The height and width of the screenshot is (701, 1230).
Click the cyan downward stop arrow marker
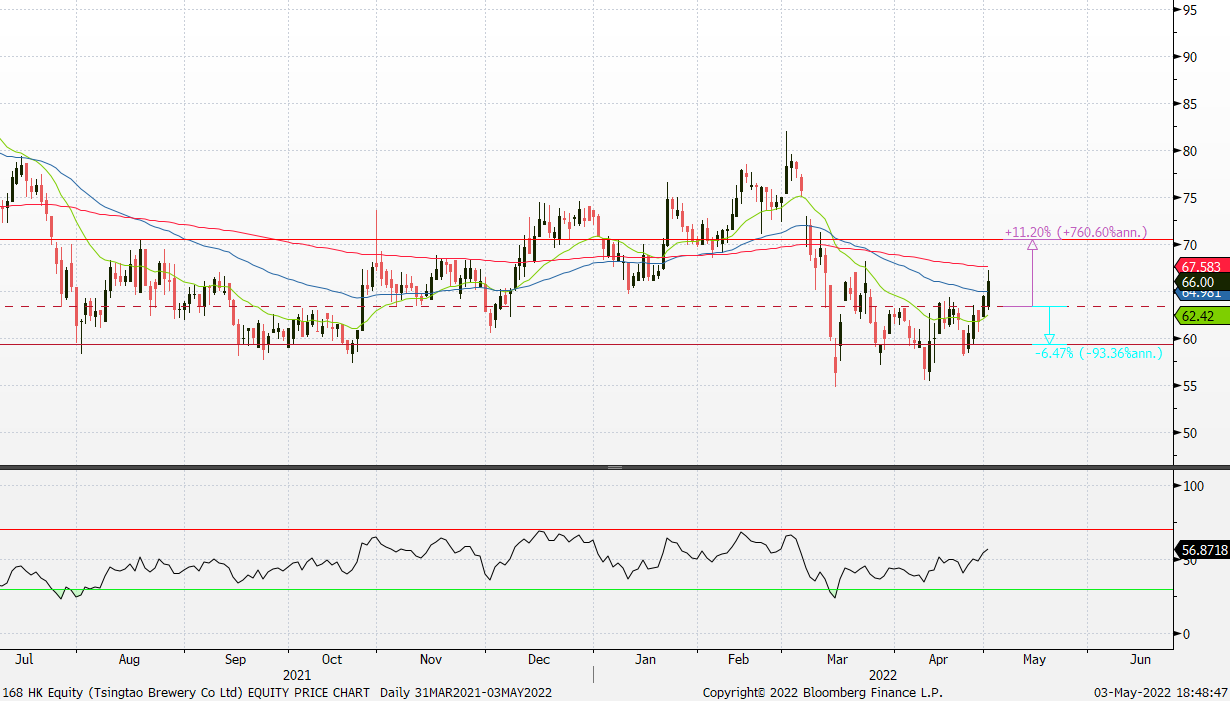click(x=1049, y=339)
